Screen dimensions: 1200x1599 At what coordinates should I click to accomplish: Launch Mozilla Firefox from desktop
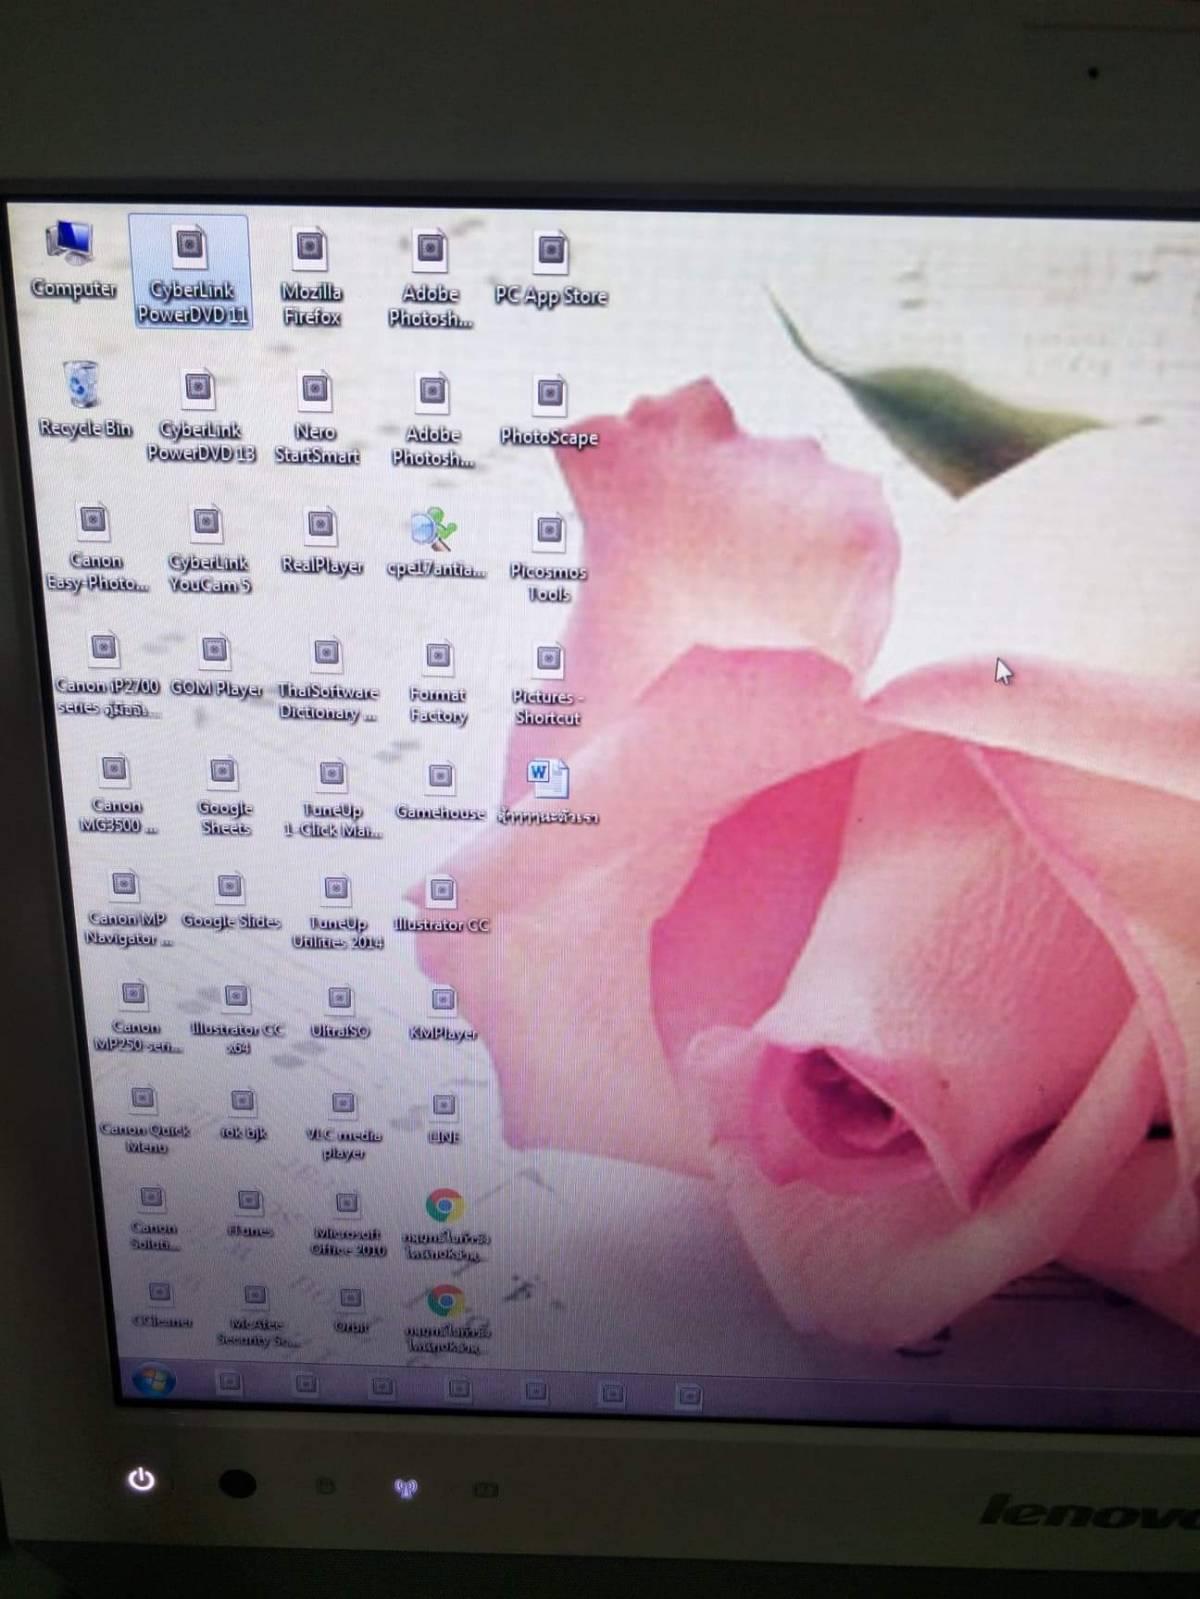click(311, 276)
